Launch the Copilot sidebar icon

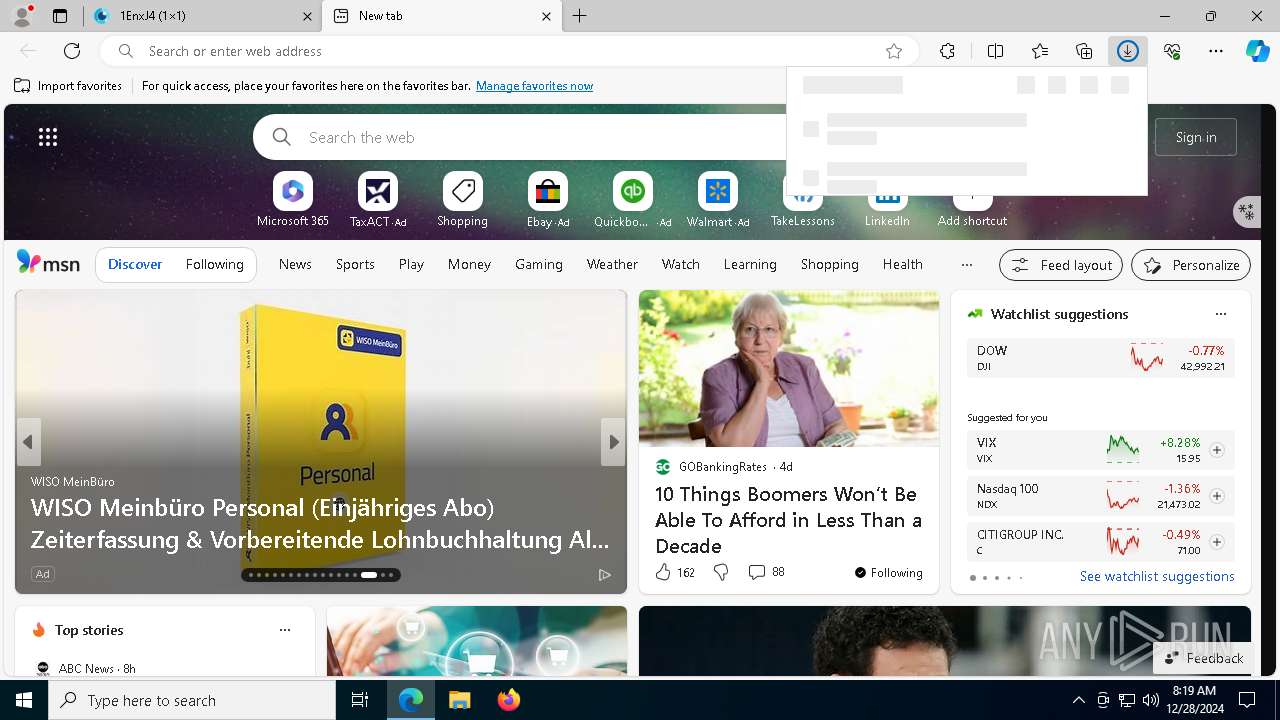point(1257,51)
